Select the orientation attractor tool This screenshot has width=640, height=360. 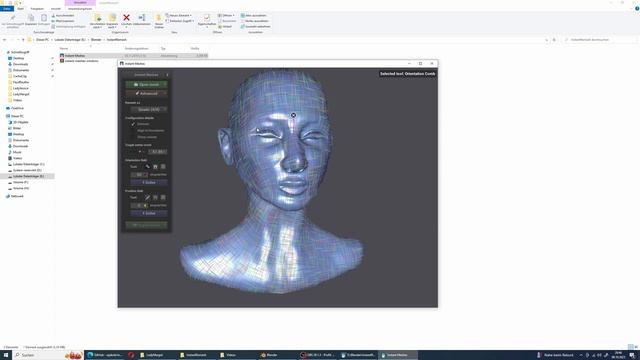click(x=155, y=167)
